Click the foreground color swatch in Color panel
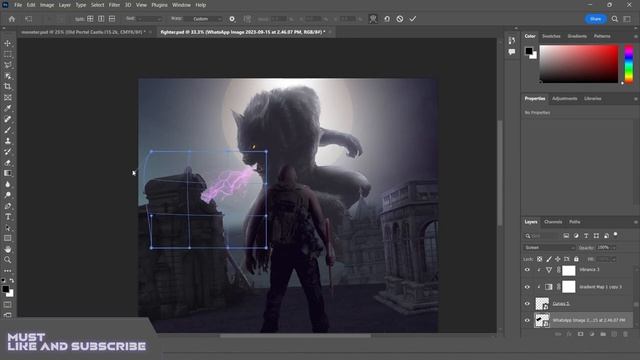The width and height of the screenshot is (640, 360). tap(529, 51)
